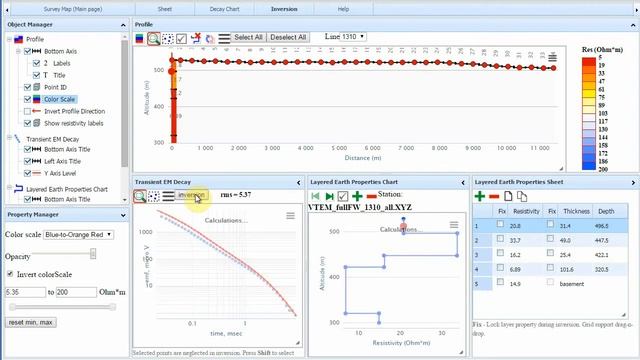Screen dimensions: 640x360
Task: Collapse the Profile tree node
Action: click(x=9, y=39)
